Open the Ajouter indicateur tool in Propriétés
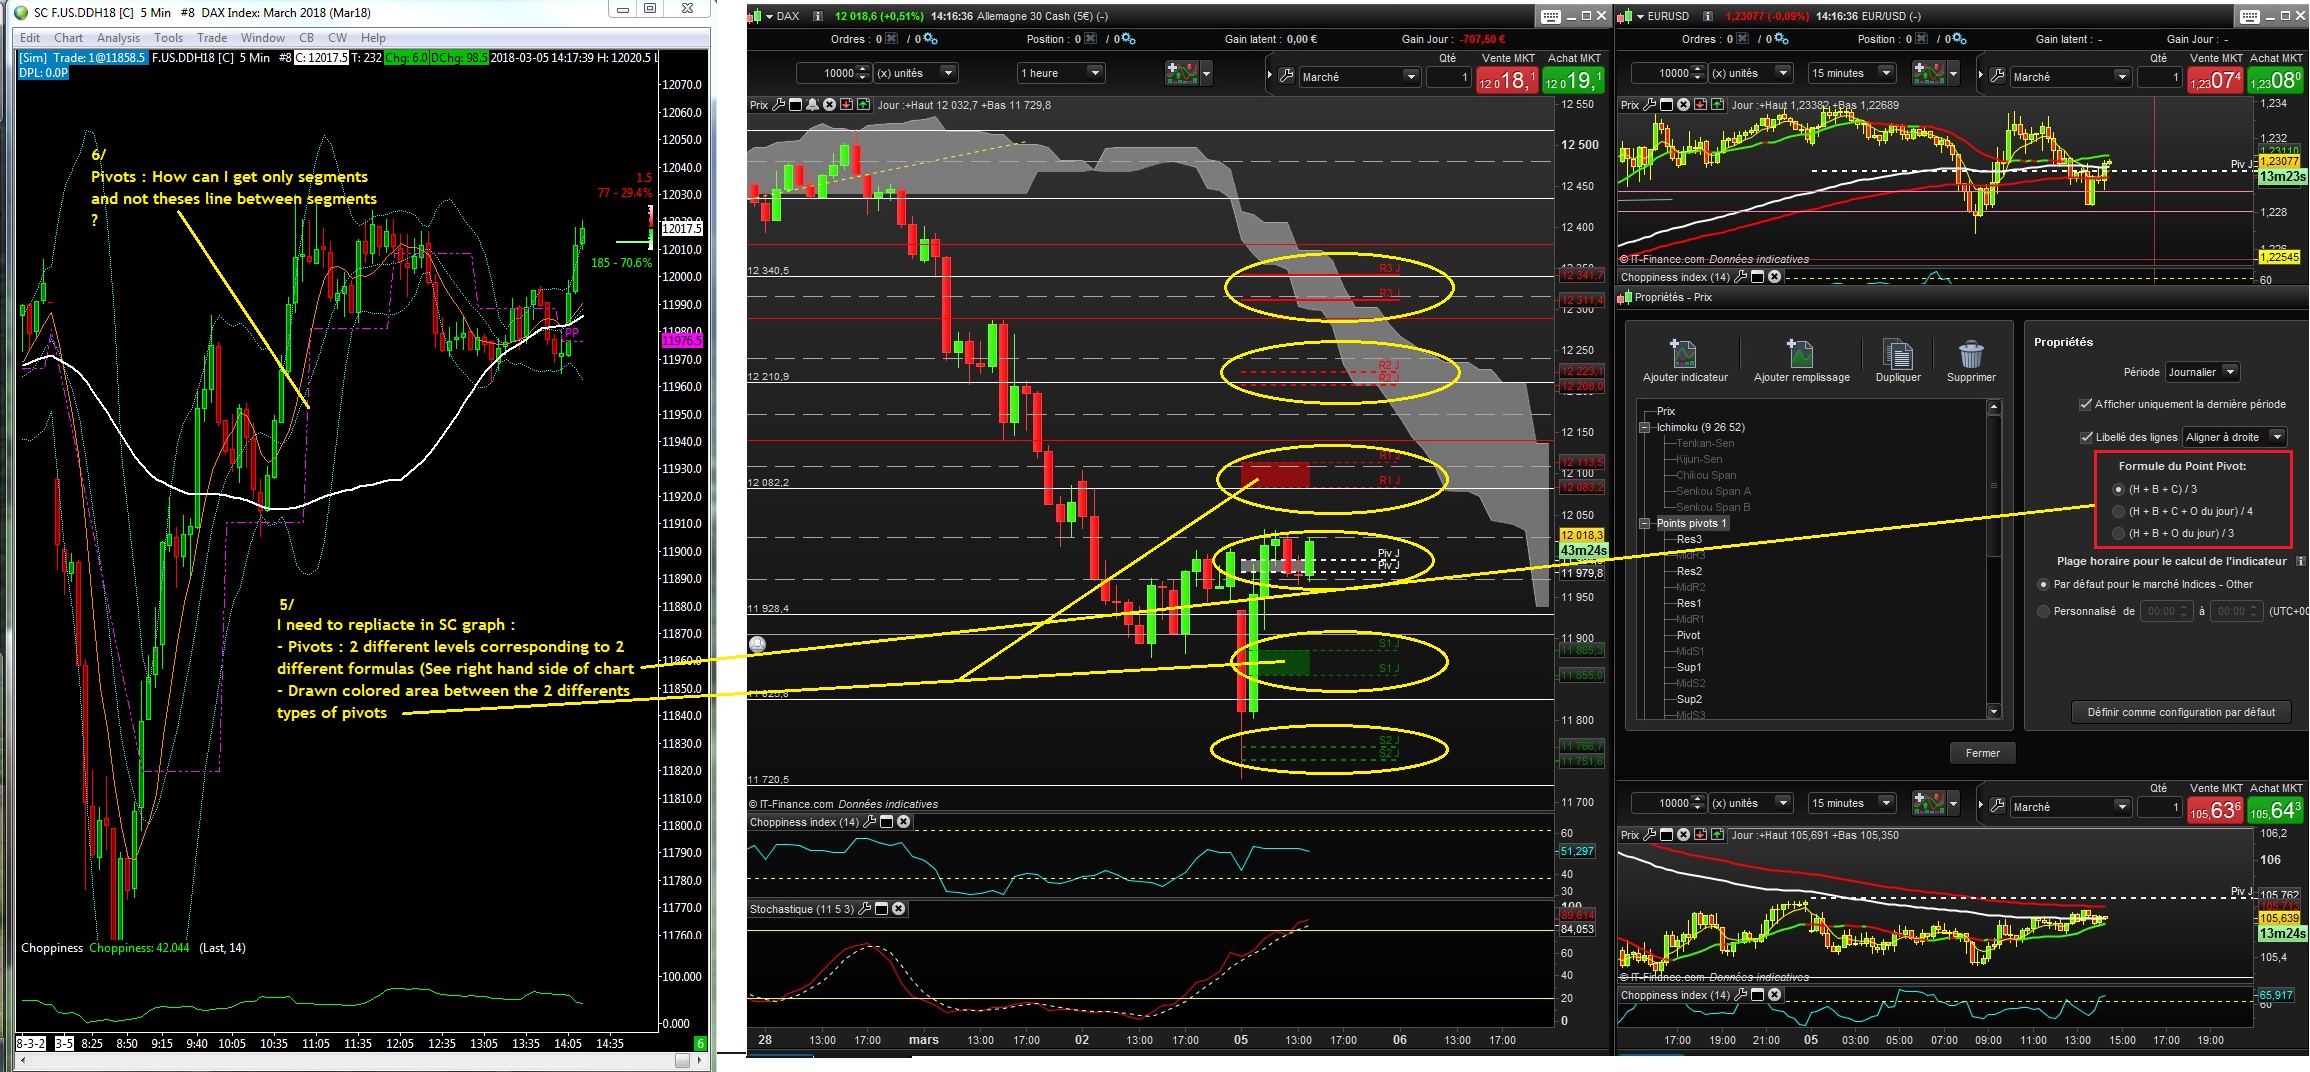 click(1685, 361)
